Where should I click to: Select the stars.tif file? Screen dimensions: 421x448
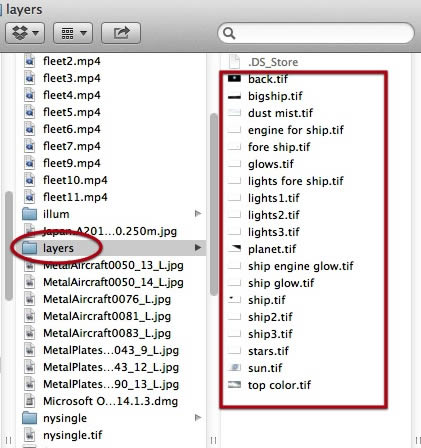[268, 351]
